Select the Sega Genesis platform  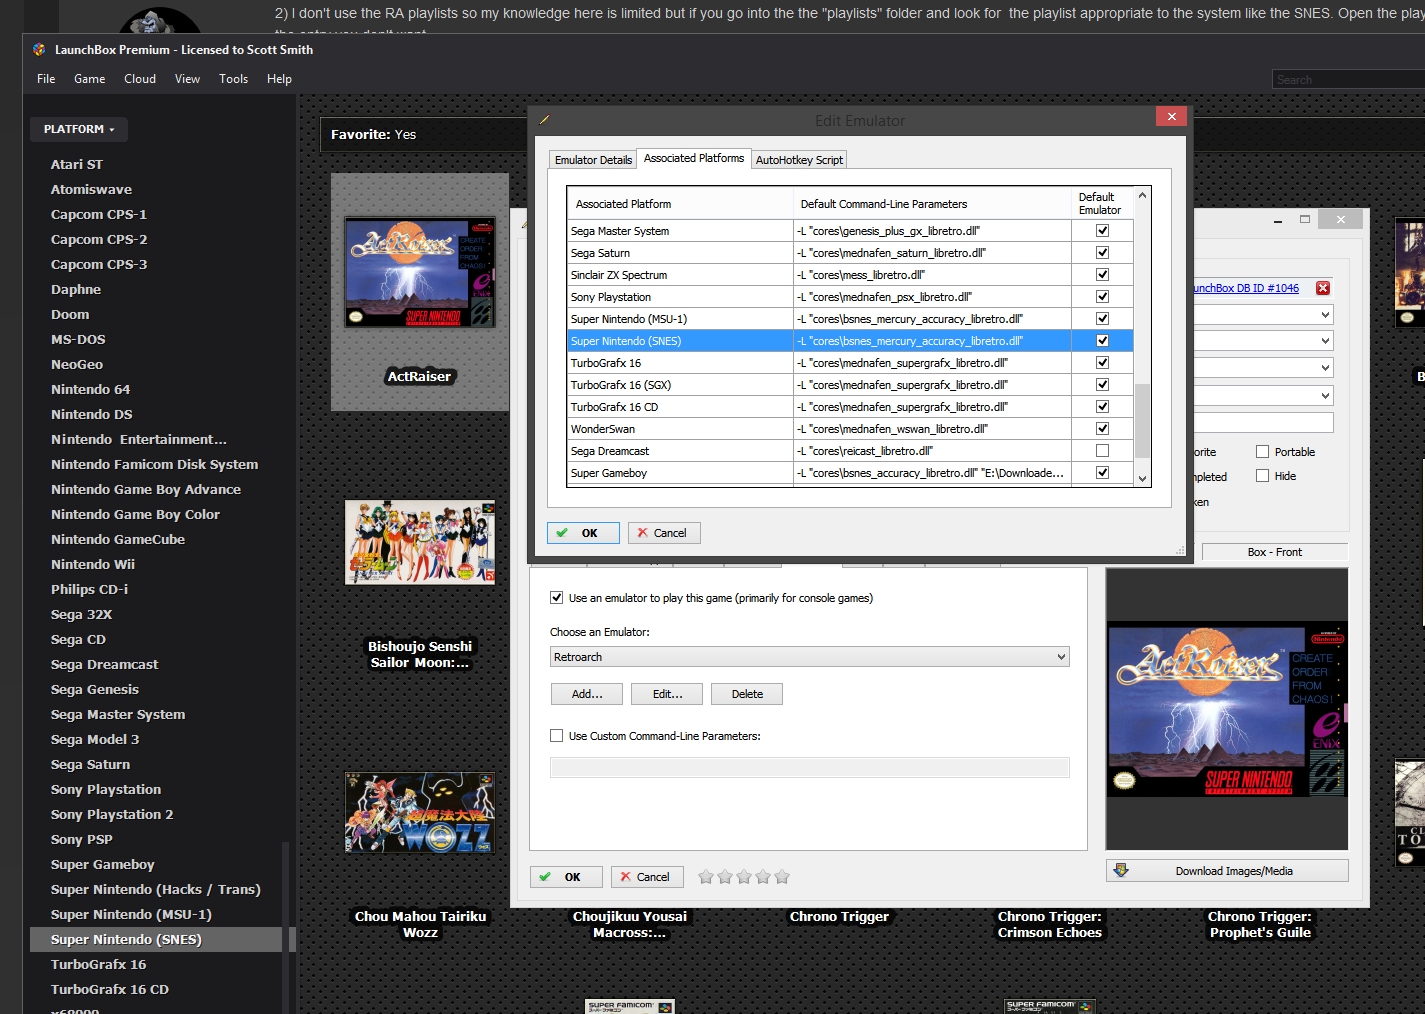[95, 689]
